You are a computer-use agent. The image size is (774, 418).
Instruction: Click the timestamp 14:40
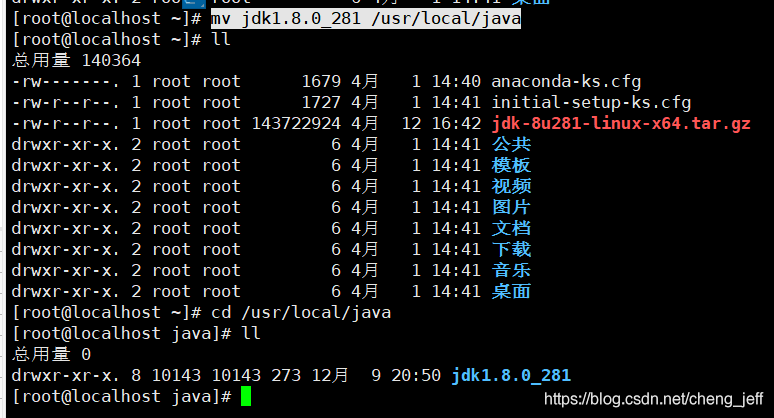456,81
